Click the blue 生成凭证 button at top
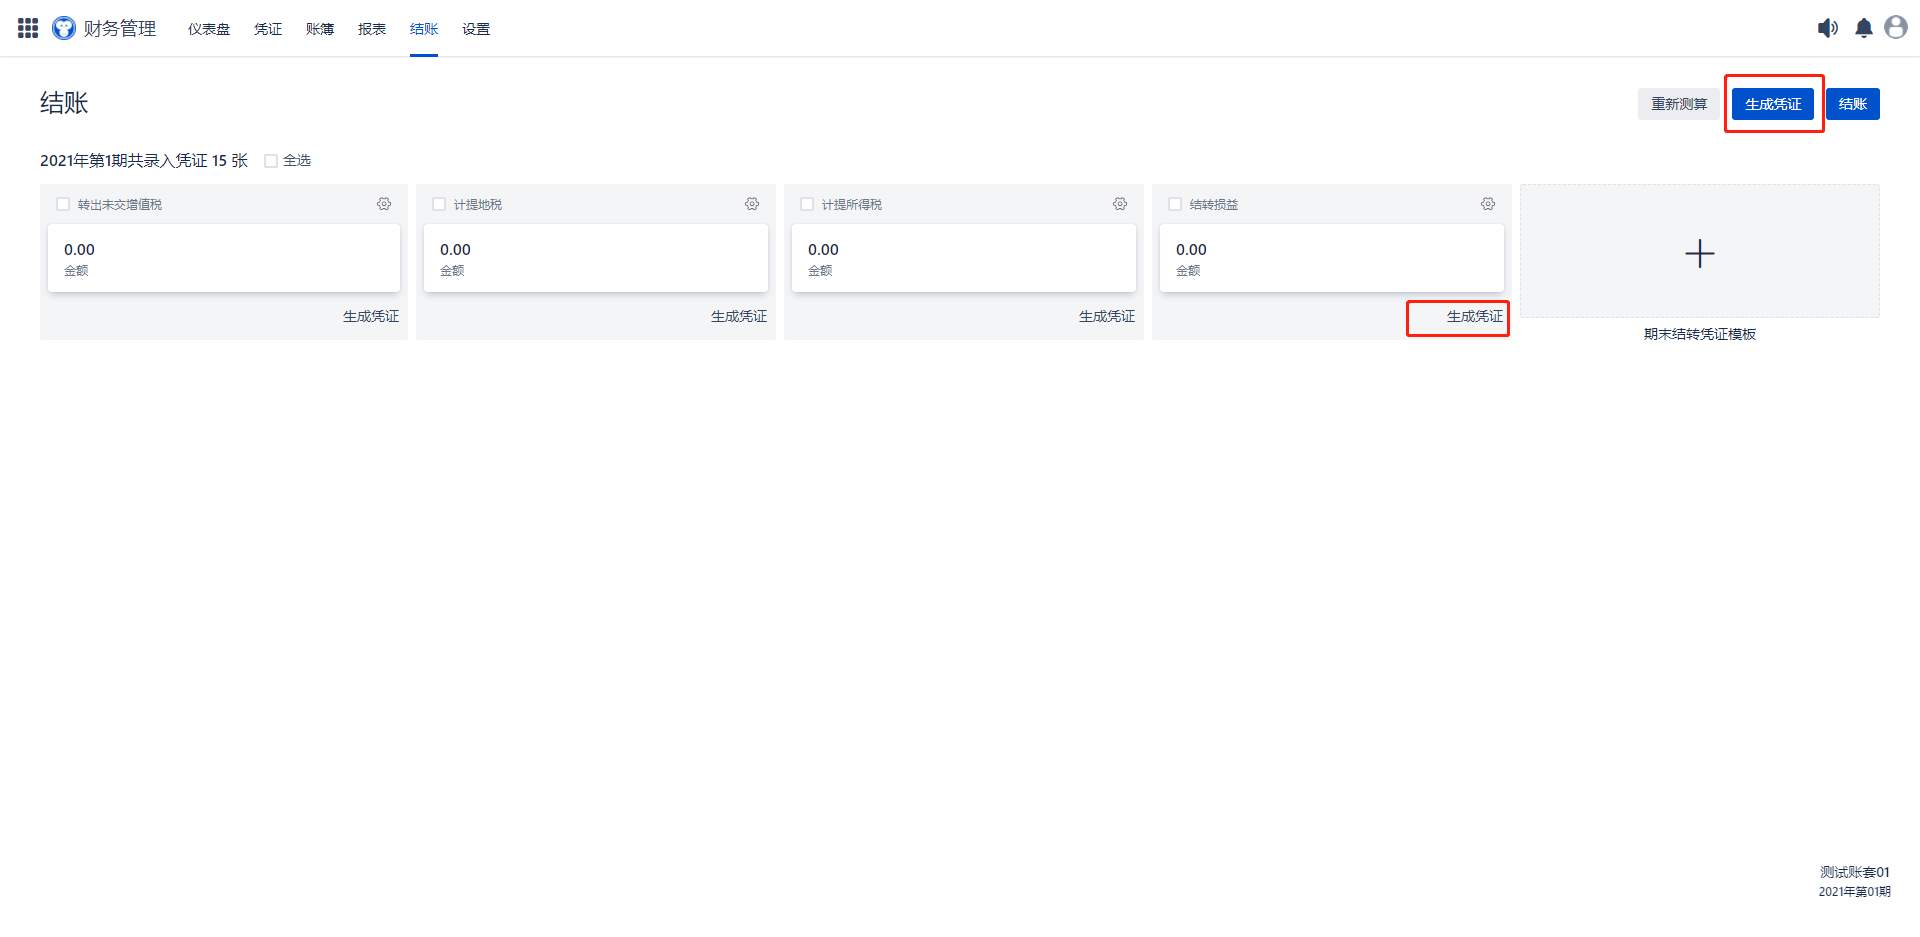This screenshot has height=937, width=1920. click(x=1773, y=104)
